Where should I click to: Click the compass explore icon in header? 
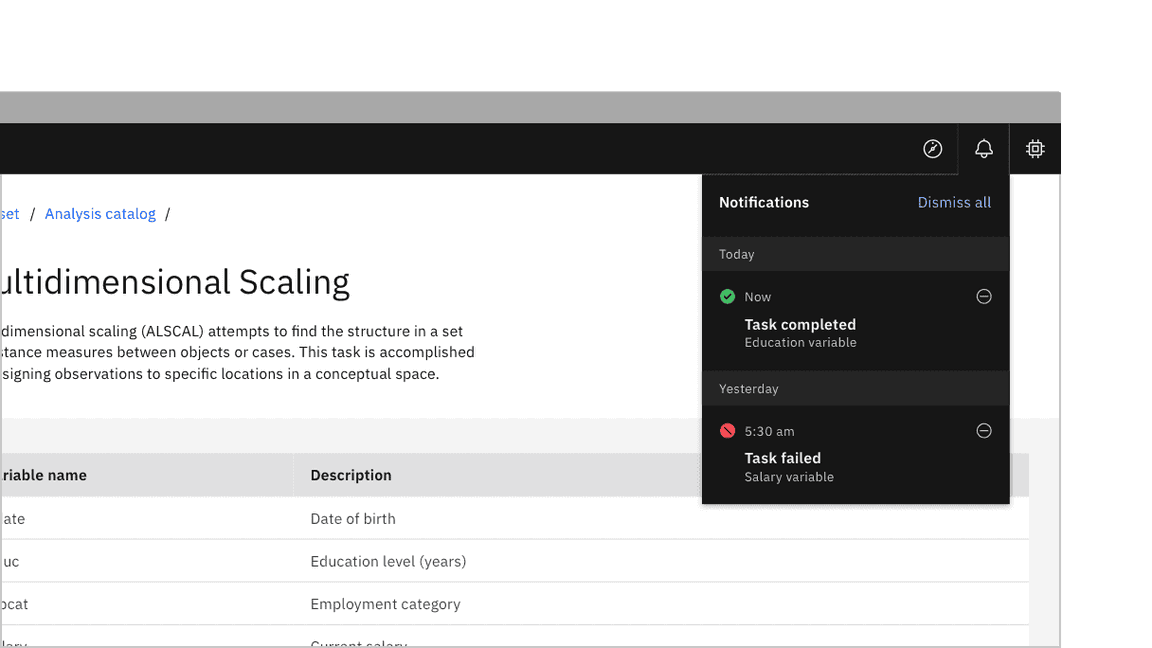(932, 149)
